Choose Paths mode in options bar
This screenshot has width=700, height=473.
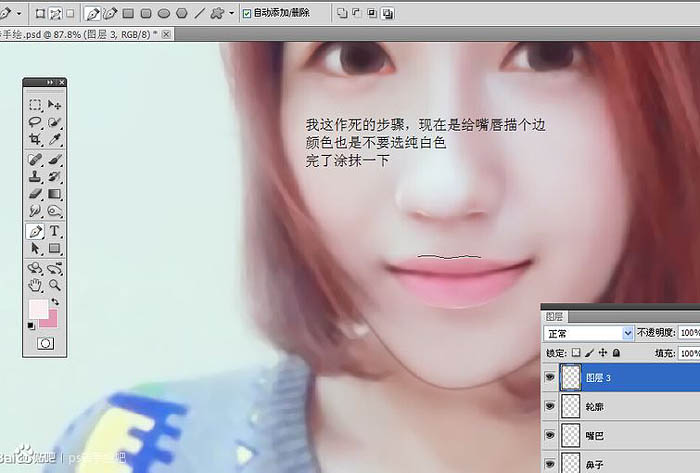coord(55,14)
